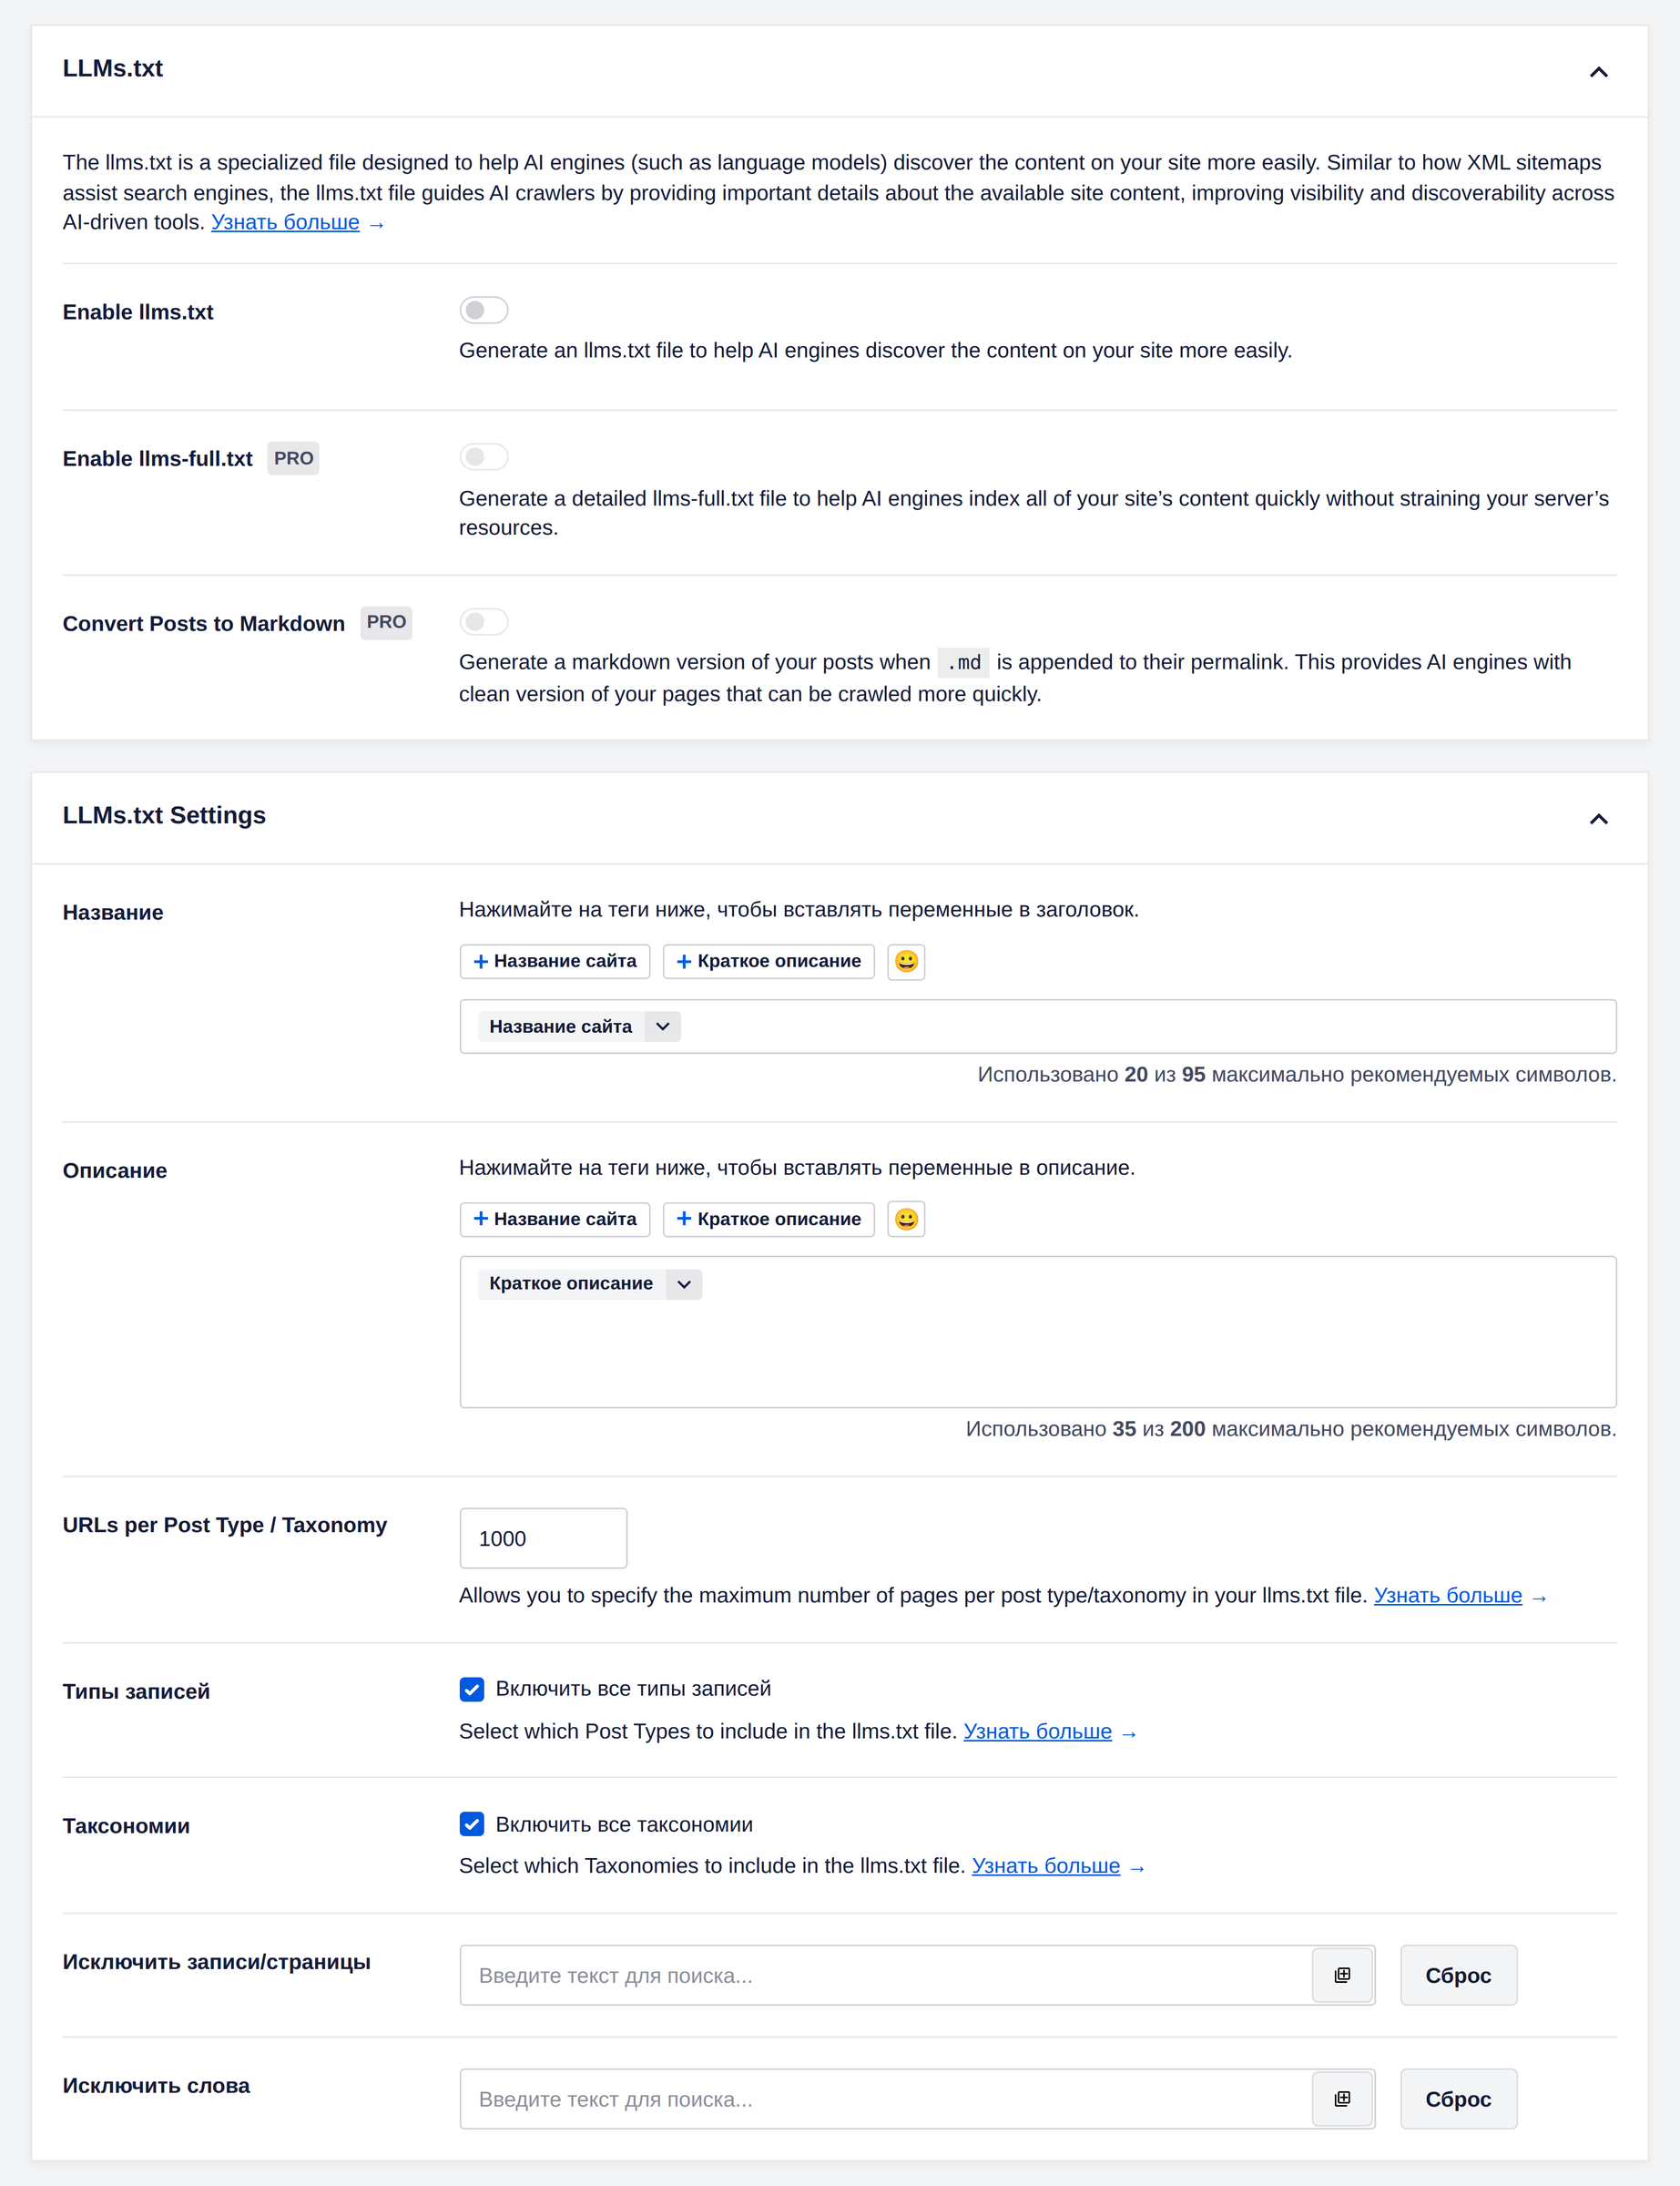1680x2186 pixels.
Task: Click bulk-add icon in Исключить записи/страницы field
Action: (1342, 1975)
